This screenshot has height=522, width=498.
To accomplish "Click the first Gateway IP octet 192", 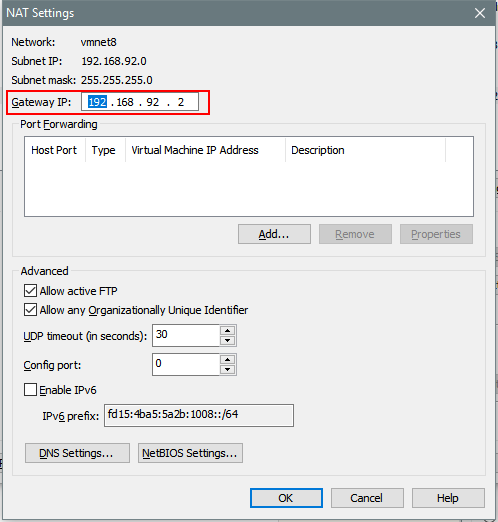I will click(x=97, y=102).
